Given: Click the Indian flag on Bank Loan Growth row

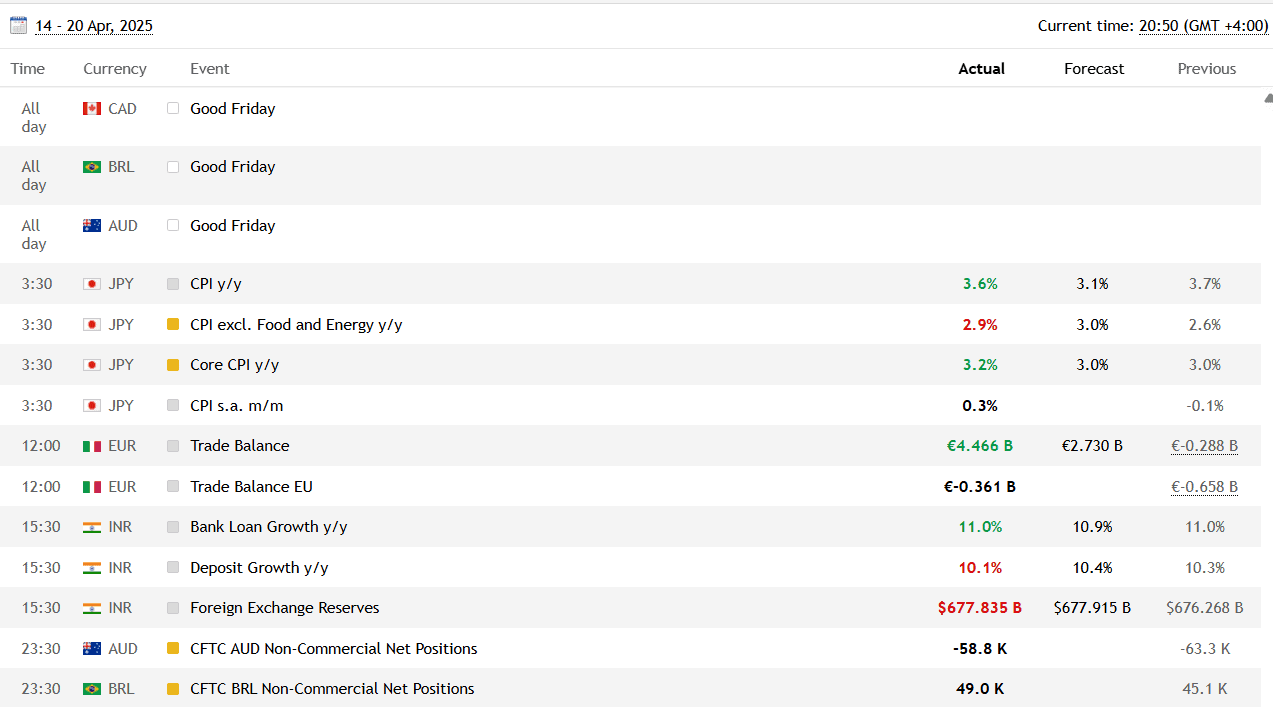Looking at the screenshot, I should click(90, 526).
